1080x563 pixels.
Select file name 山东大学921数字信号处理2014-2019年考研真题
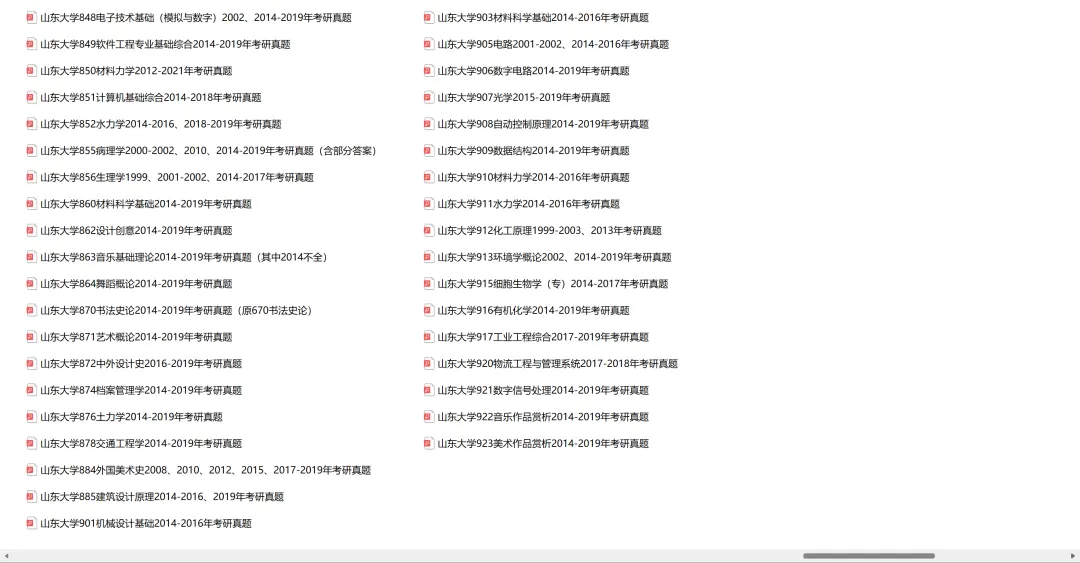[x=543, y=390]
